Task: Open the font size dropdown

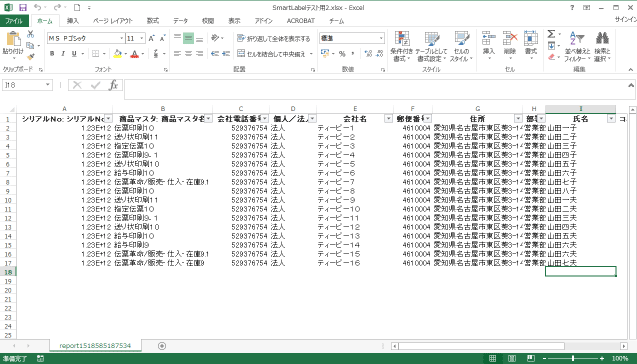Action: tap(142, 38)
